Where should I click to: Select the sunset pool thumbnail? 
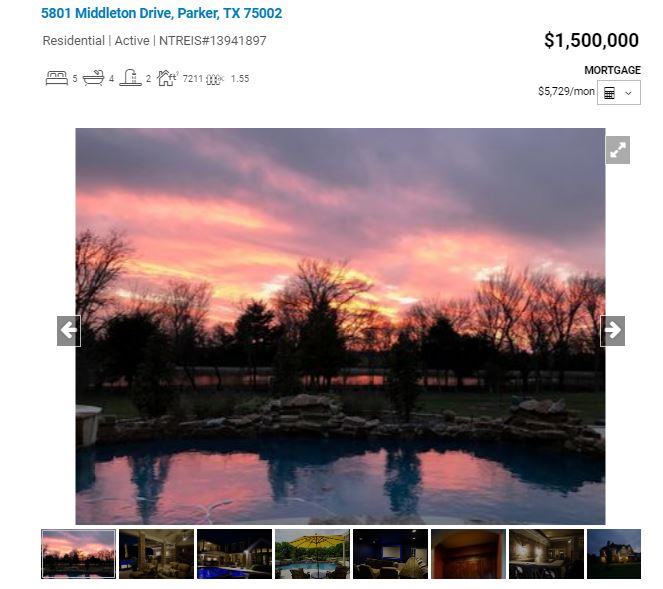[78, 554]
